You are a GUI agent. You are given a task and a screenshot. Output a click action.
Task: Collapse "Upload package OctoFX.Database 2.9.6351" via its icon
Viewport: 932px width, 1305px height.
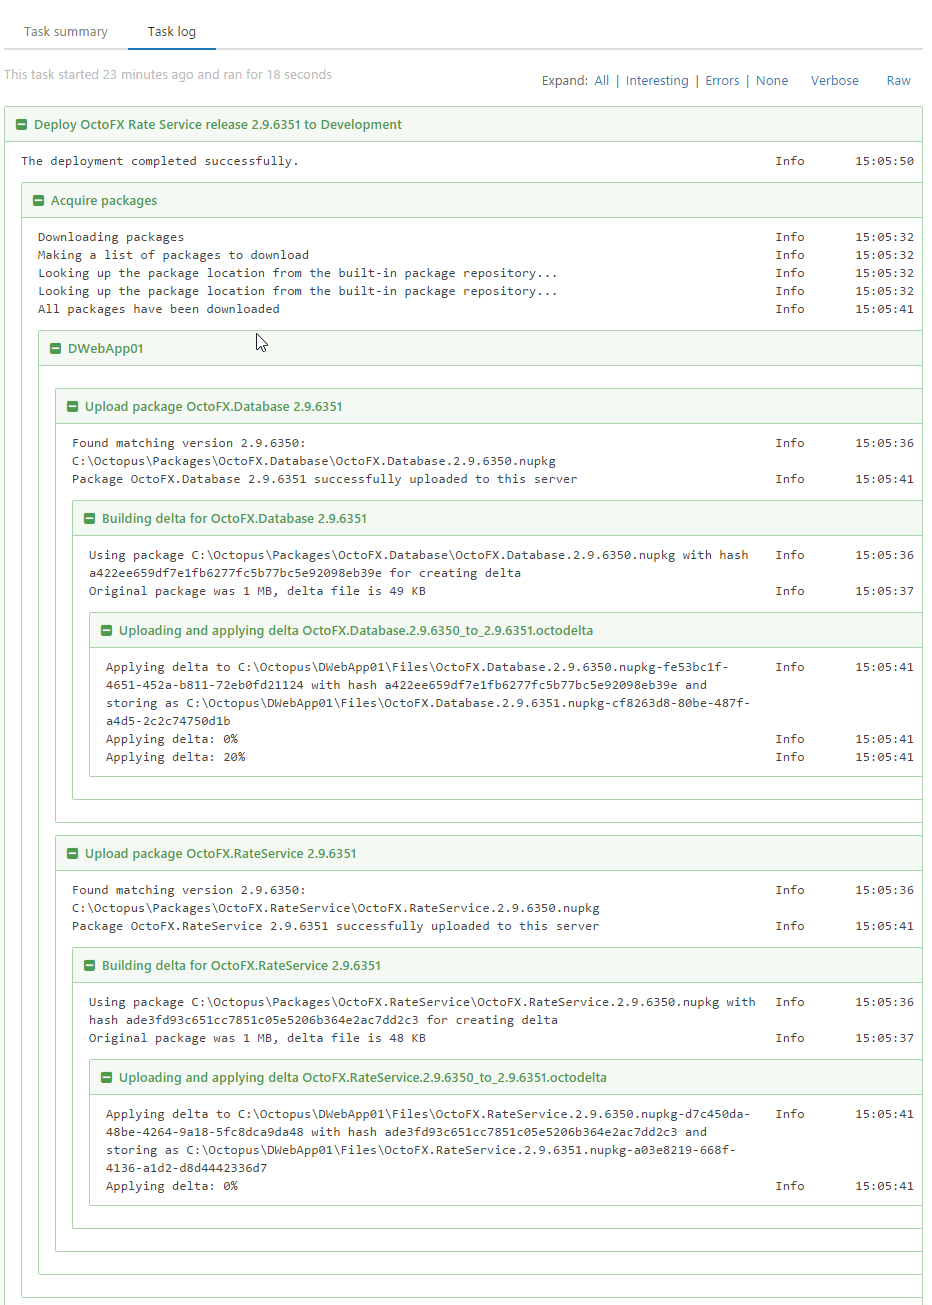[71, 406]
